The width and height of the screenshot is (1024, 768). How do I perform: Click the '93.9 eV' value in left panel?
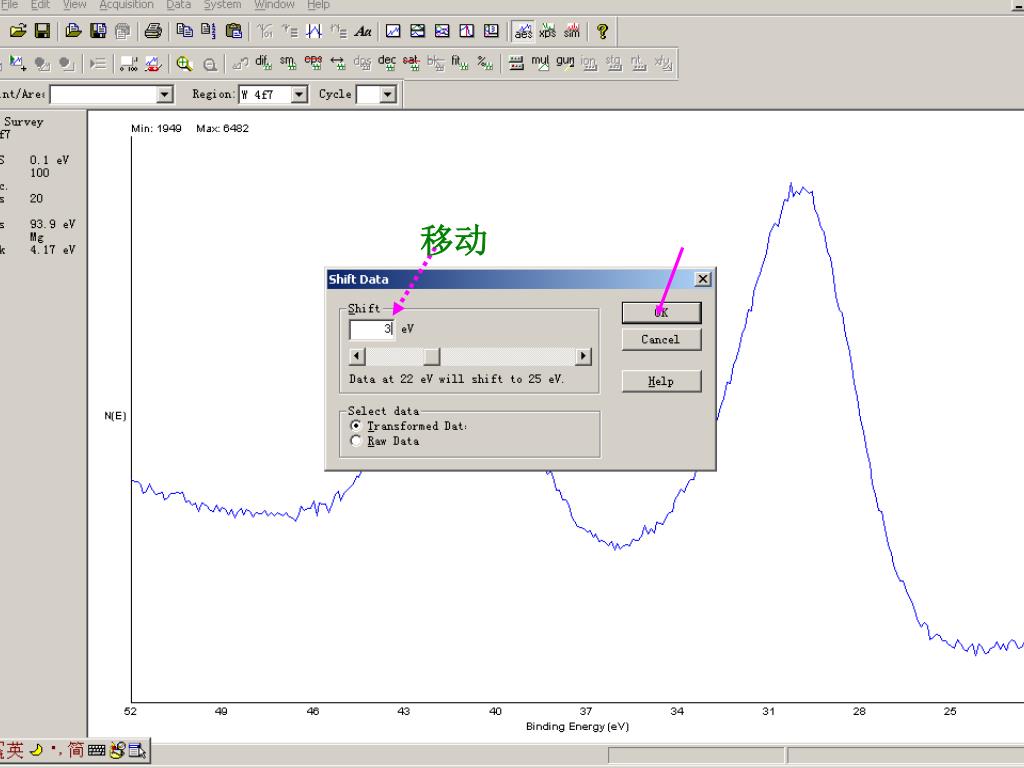(52, 224)
